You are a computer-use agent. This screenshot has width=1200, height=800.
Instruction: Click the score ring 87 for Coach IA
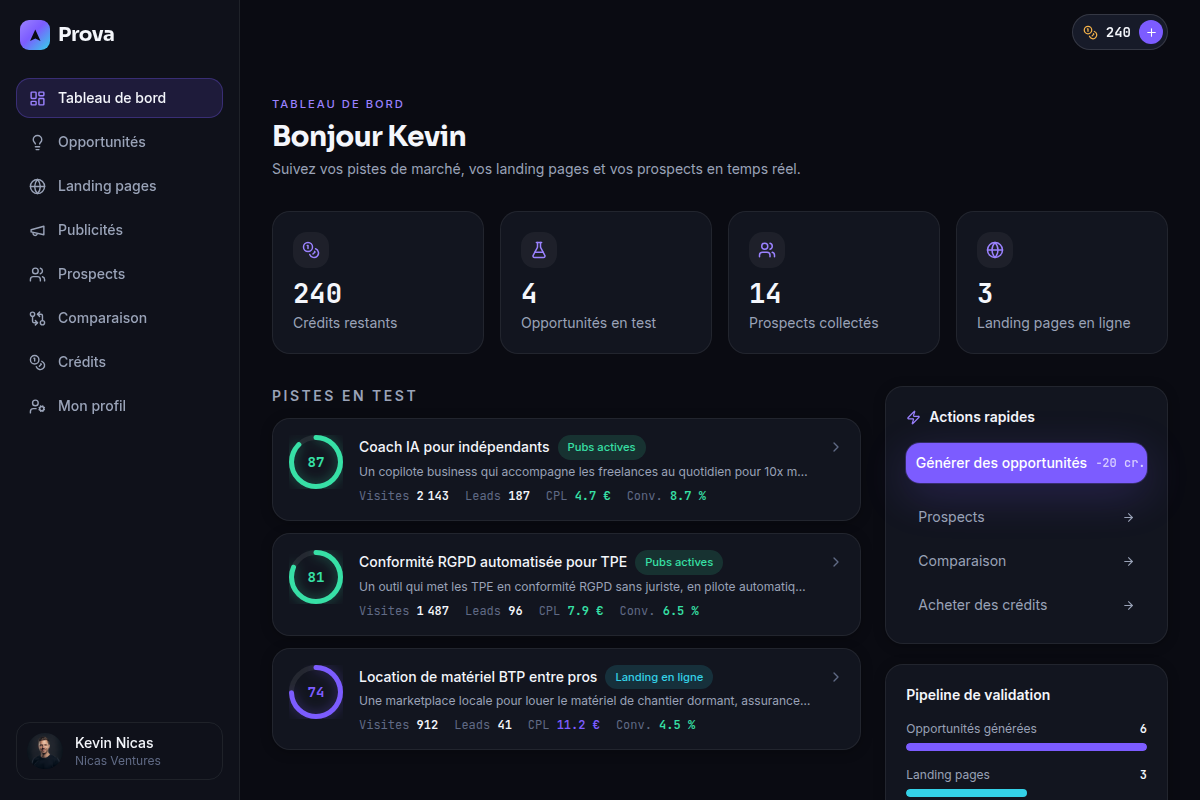click(x=316, y=462)
